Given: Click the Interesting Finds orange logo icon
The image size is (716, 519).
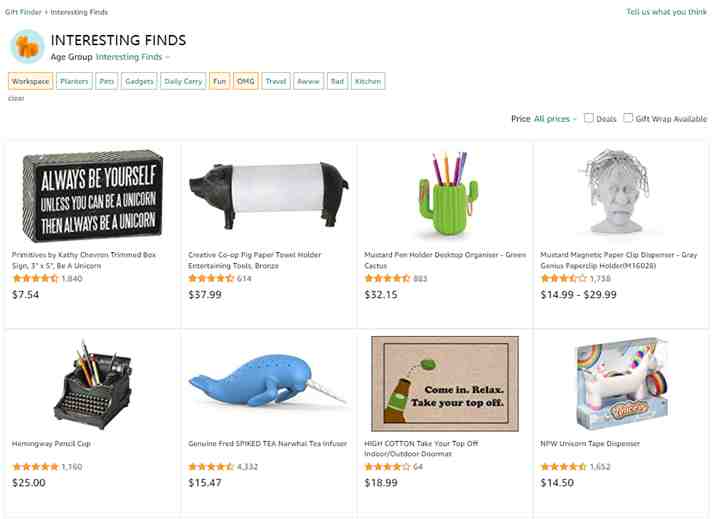Looking at the screenshot, I should pyautogui.click(x=27, y=46).
